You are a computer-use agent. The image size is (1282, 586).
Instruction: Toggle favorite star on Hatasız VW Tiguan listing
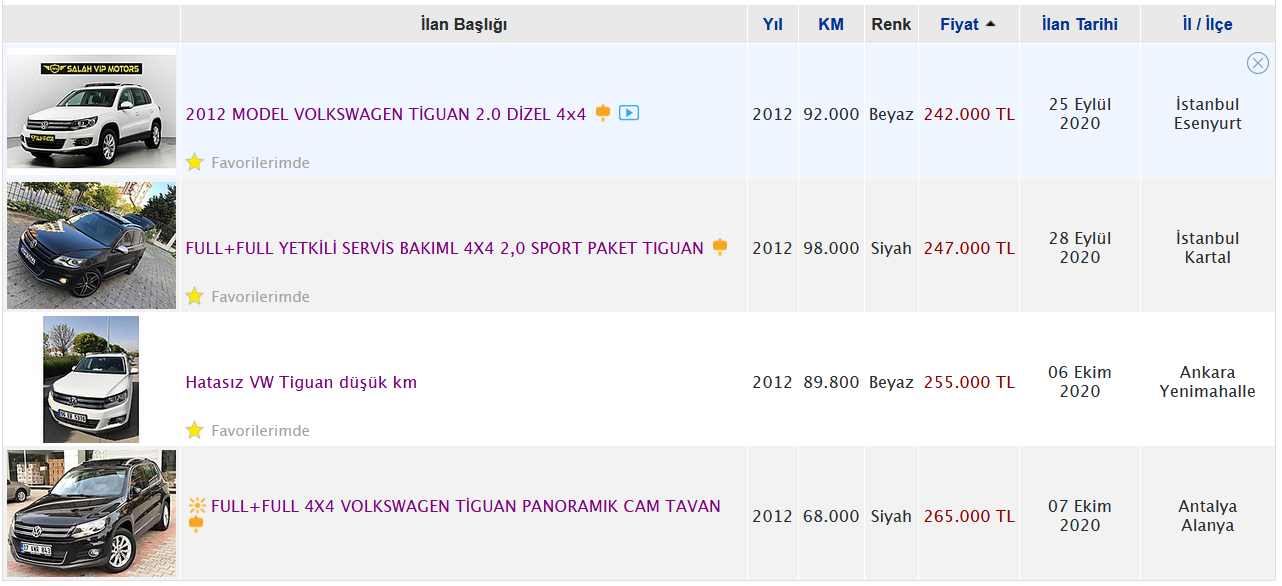[x=195, y=430]
